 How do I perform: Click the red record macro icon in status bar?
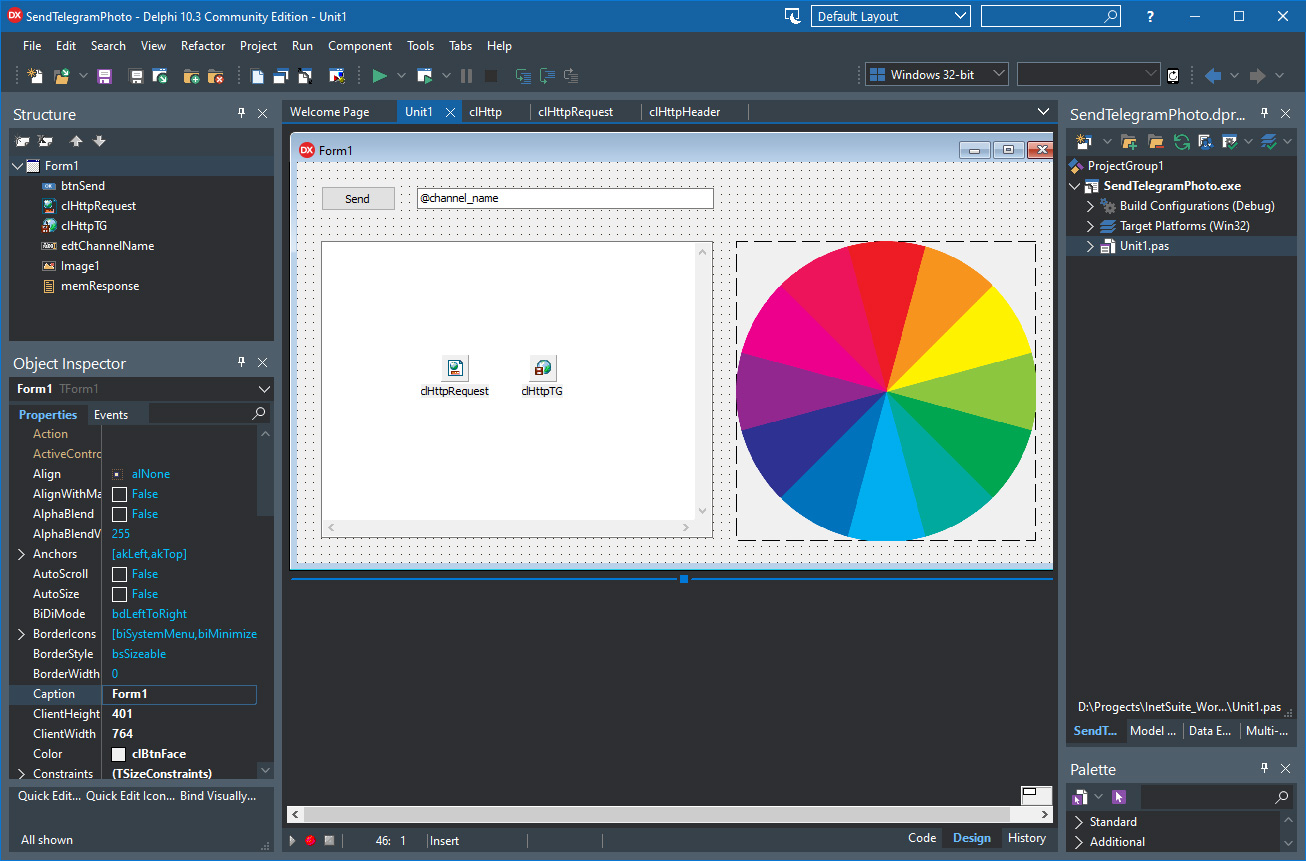click(310, 840)
